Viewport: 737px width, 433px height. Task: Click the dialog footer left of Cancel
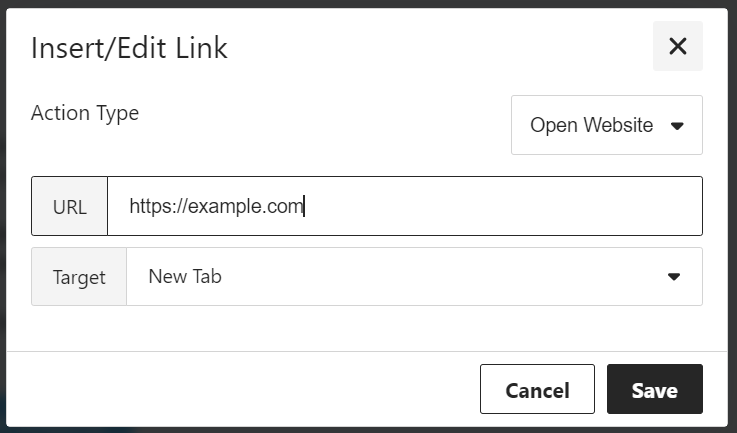(240, 390)
